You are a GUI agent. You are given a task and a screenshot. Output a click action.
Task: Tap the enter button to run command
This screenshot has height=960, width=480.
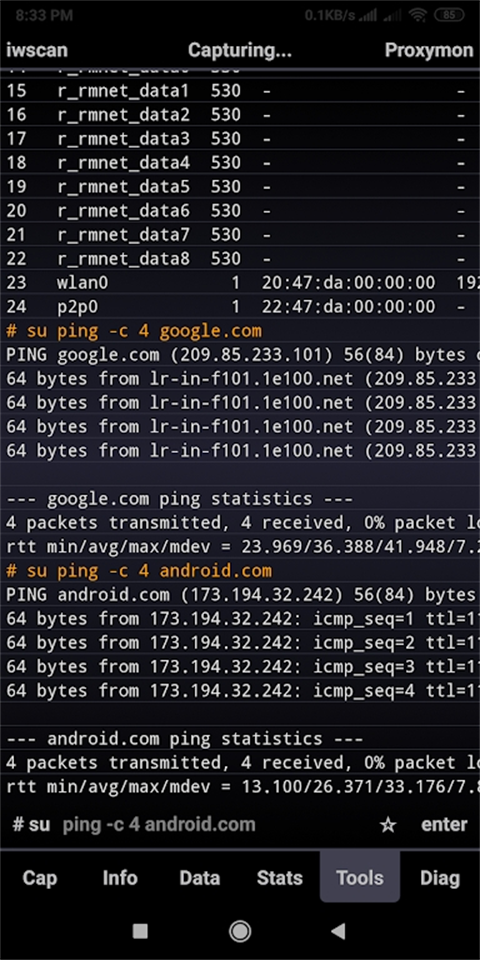pyautogui.click(x=444, y=825)
